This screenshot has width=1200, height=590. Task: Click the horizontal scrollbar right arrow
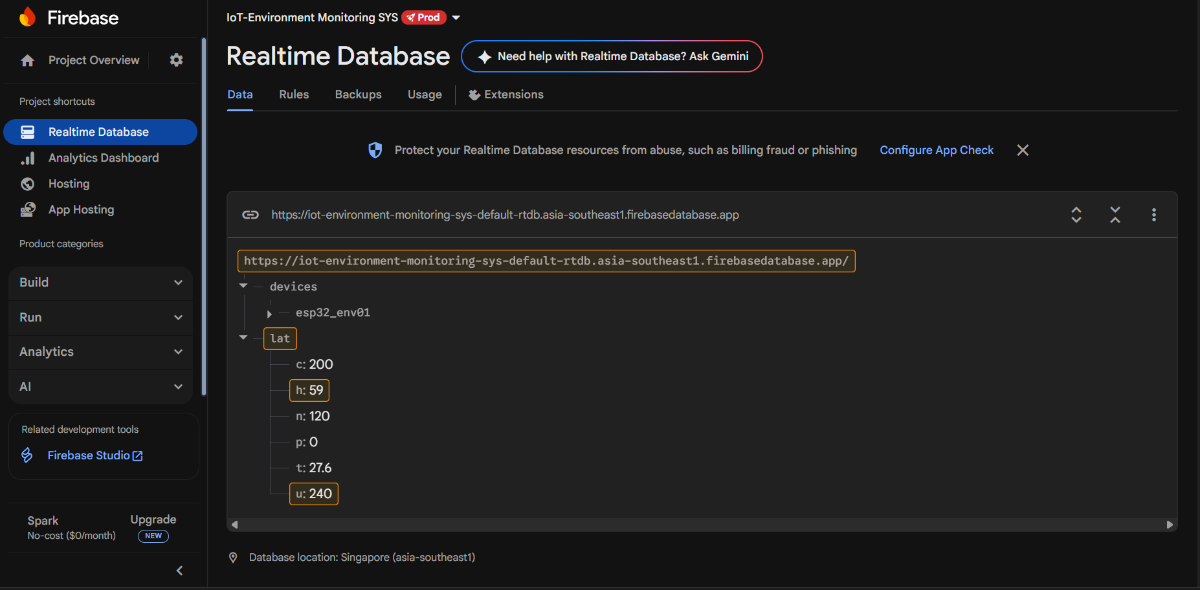[1170, 524]
